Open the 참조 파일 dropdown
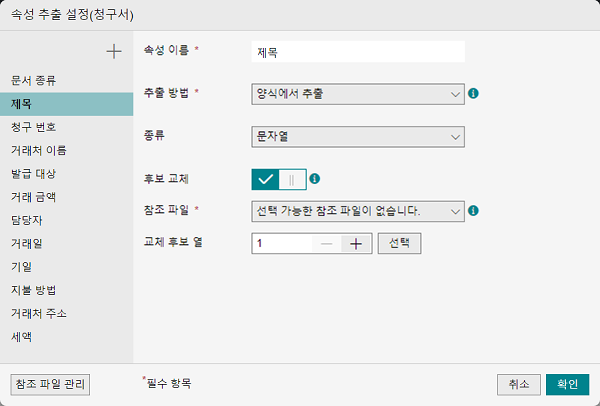600x406 pixels. (358, 211)
